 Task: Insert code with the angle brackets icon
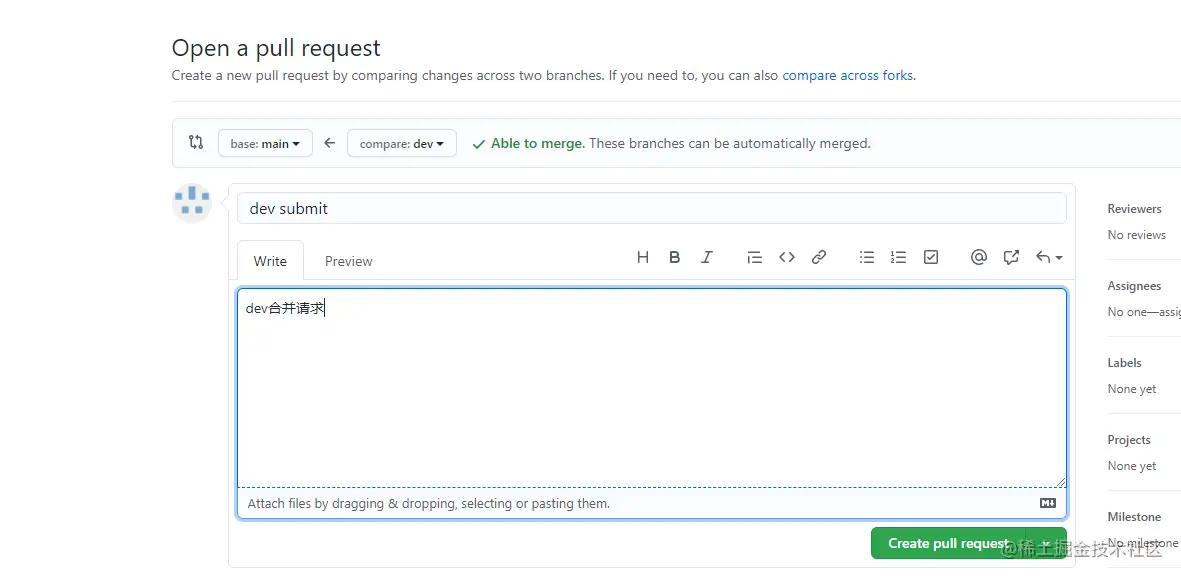coord(786,258)
